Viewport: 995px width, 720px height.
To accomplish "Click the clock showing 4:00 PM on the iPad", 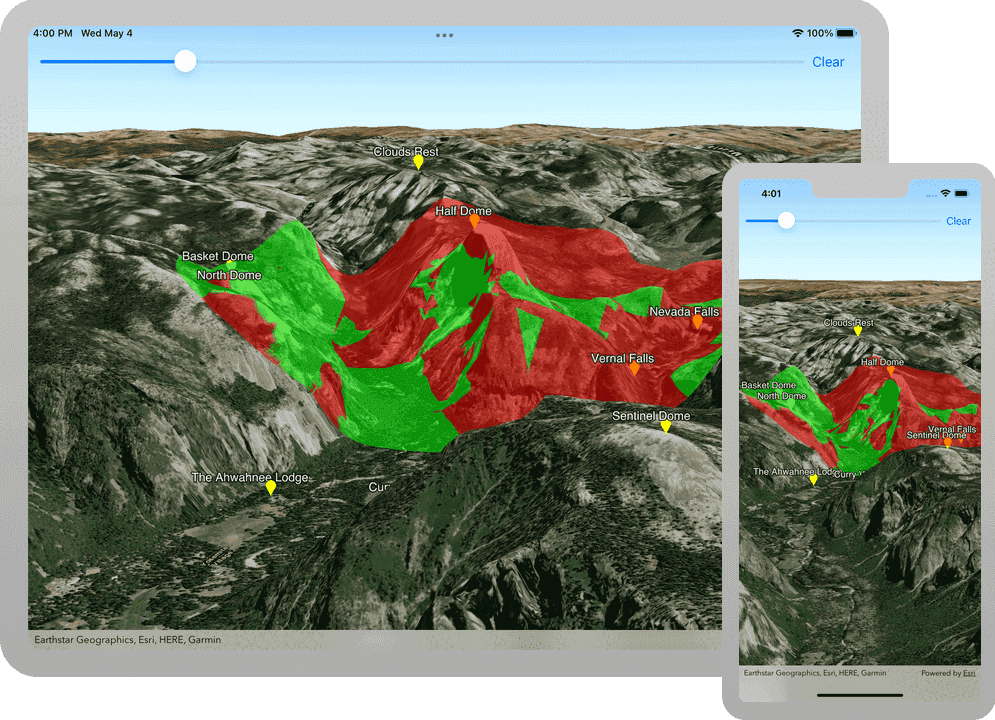I will click(x=54, y=32).
